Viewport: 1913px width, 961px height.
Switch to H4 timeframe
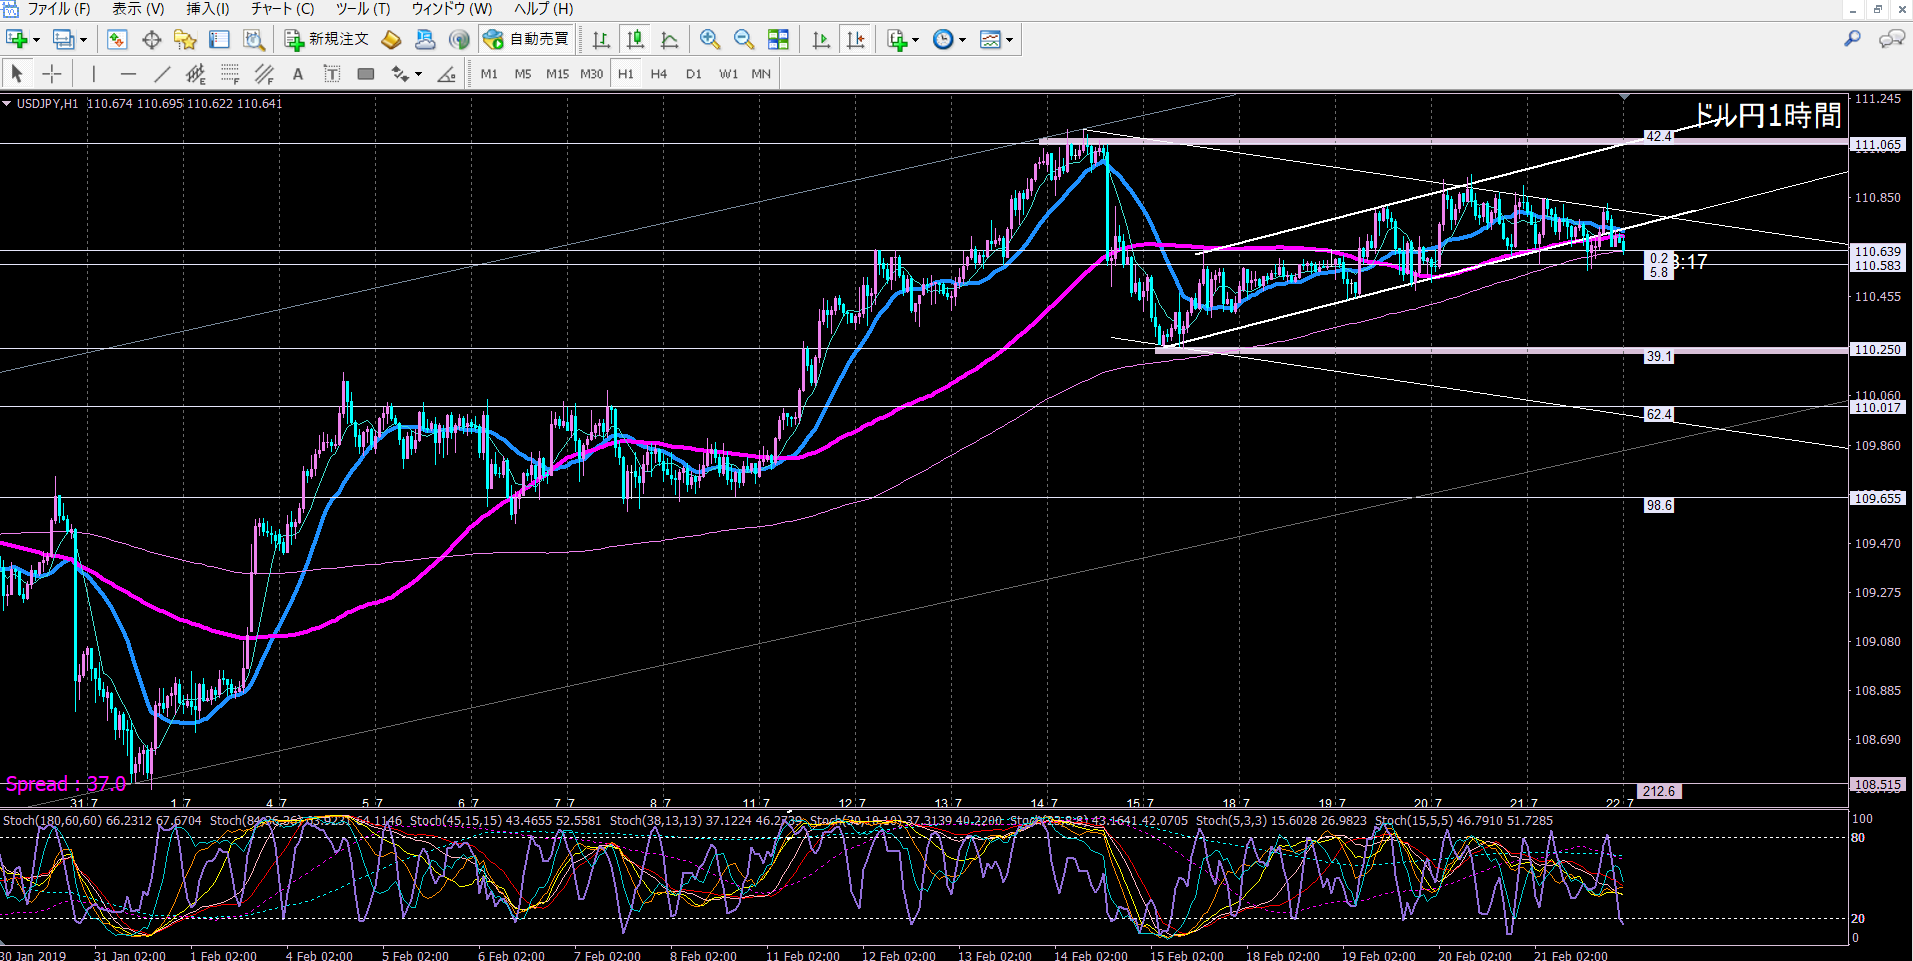coord(659,73)
